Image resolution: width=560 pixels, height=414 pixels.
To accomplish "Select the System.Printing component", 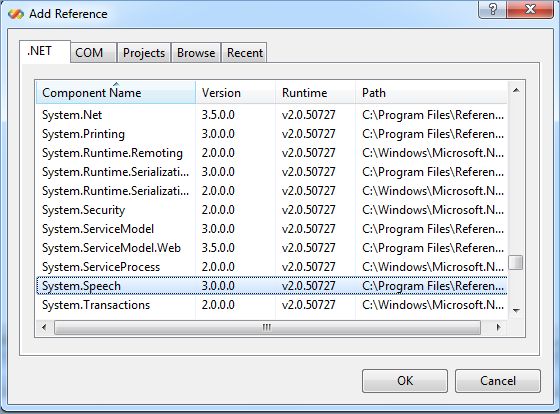I will pyautogui.click(x=271, y=134).
